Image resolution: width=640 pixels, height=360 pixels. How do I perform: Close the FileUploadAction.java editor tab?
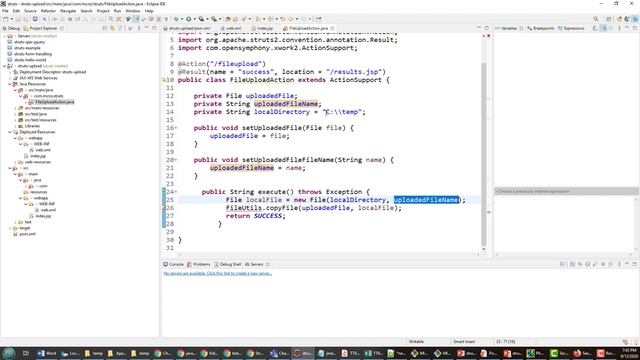click(x=333, y=28)
